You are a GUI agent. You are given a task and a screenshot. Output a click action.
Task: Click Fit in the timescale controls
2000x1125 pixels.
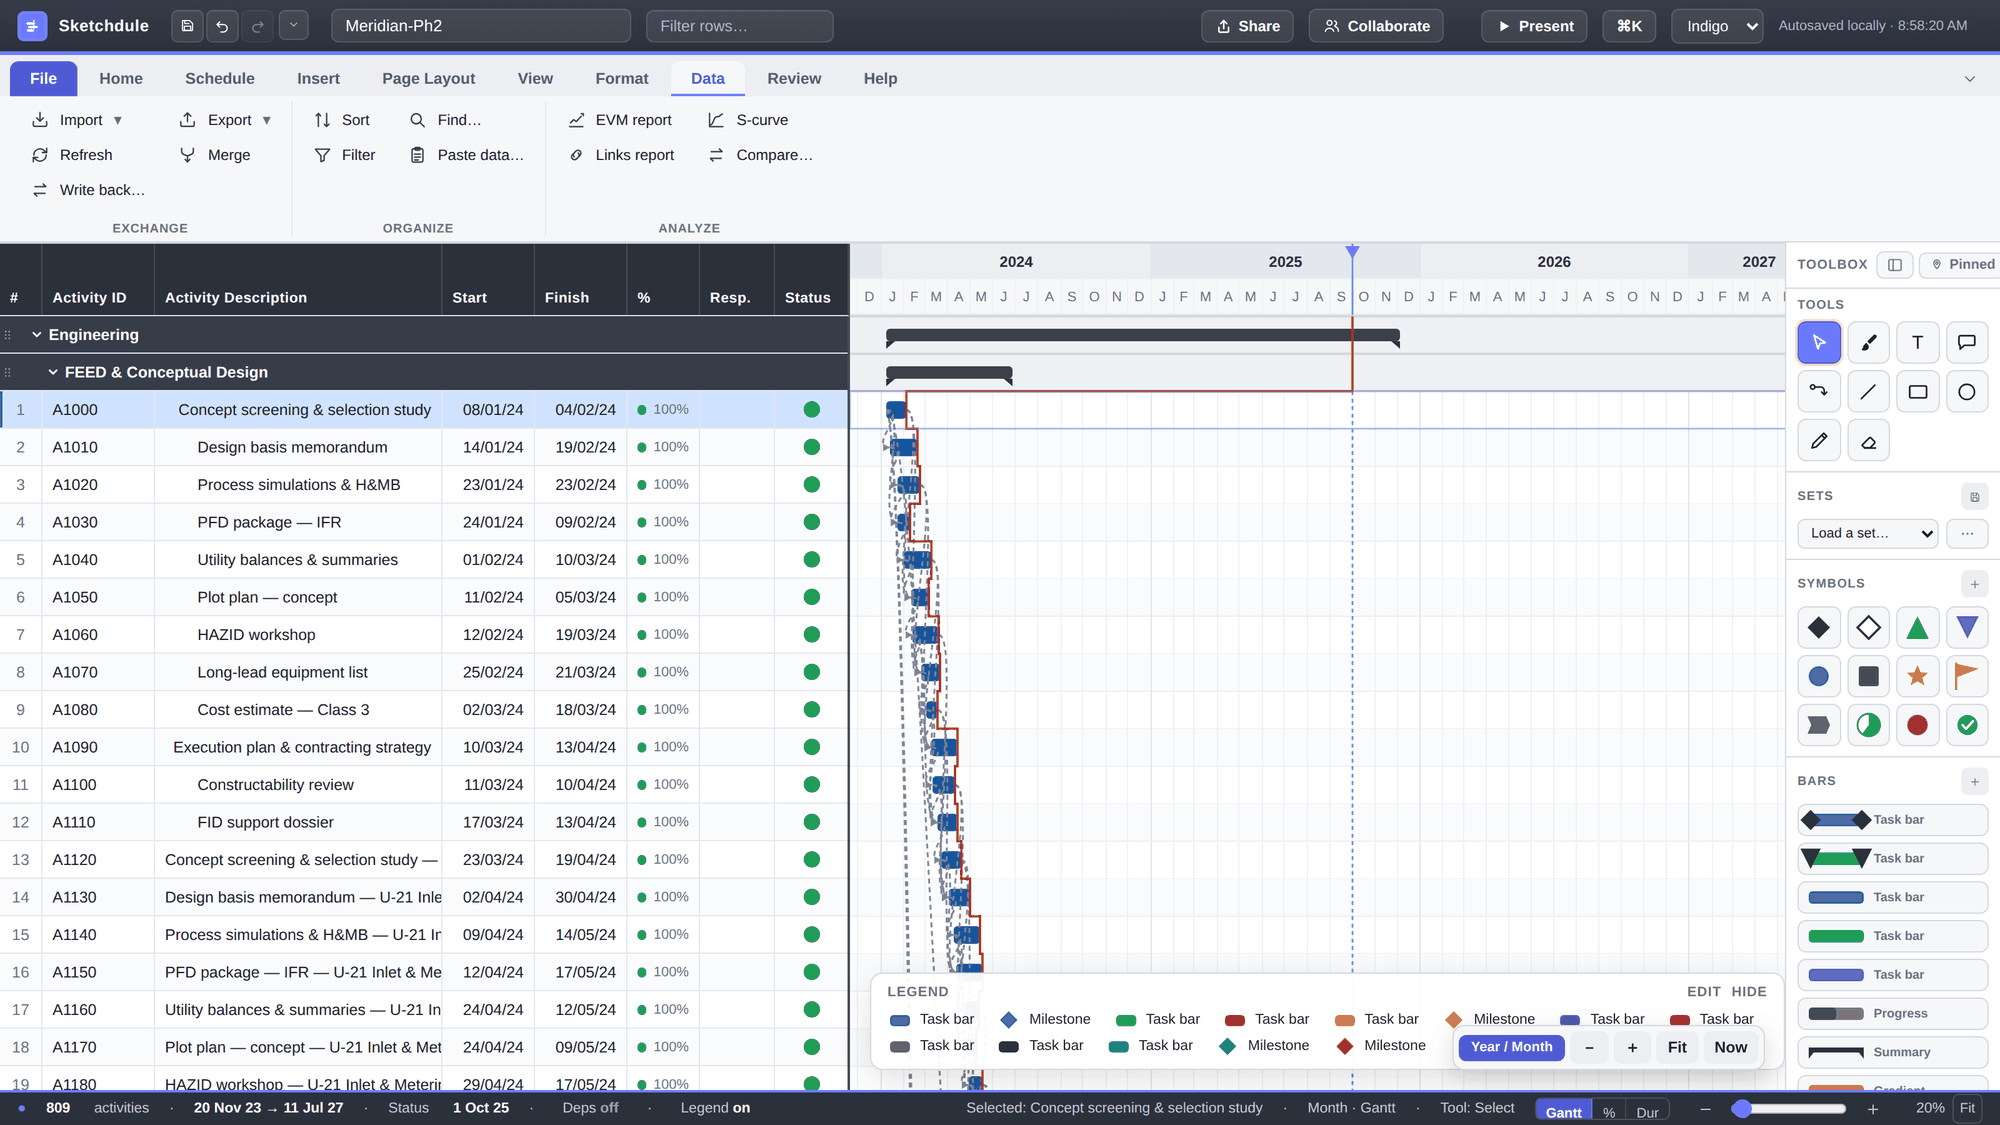click(1677, 1047)
